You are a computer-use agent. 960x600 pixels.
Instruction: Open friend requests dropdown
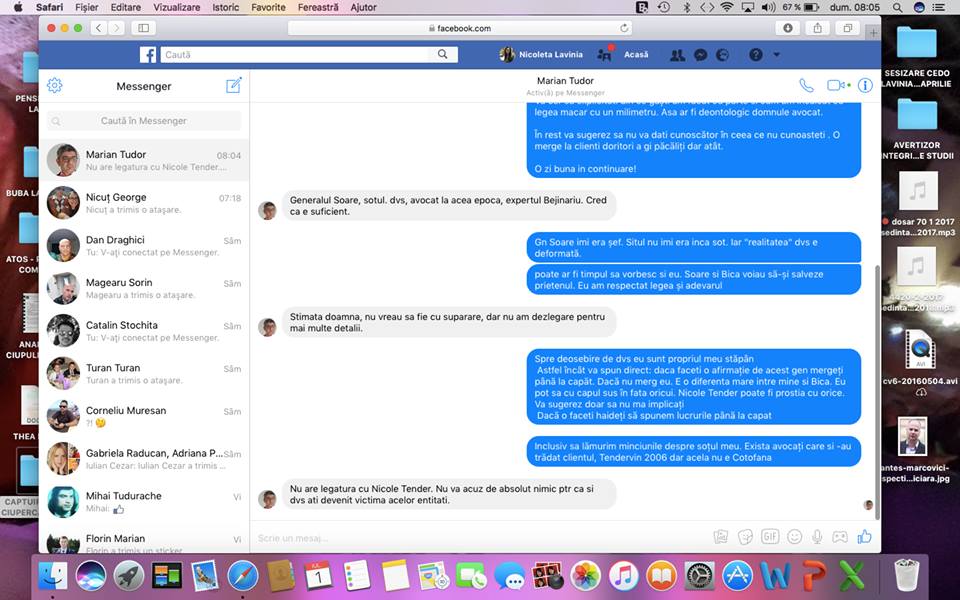[x=678, y=55]
